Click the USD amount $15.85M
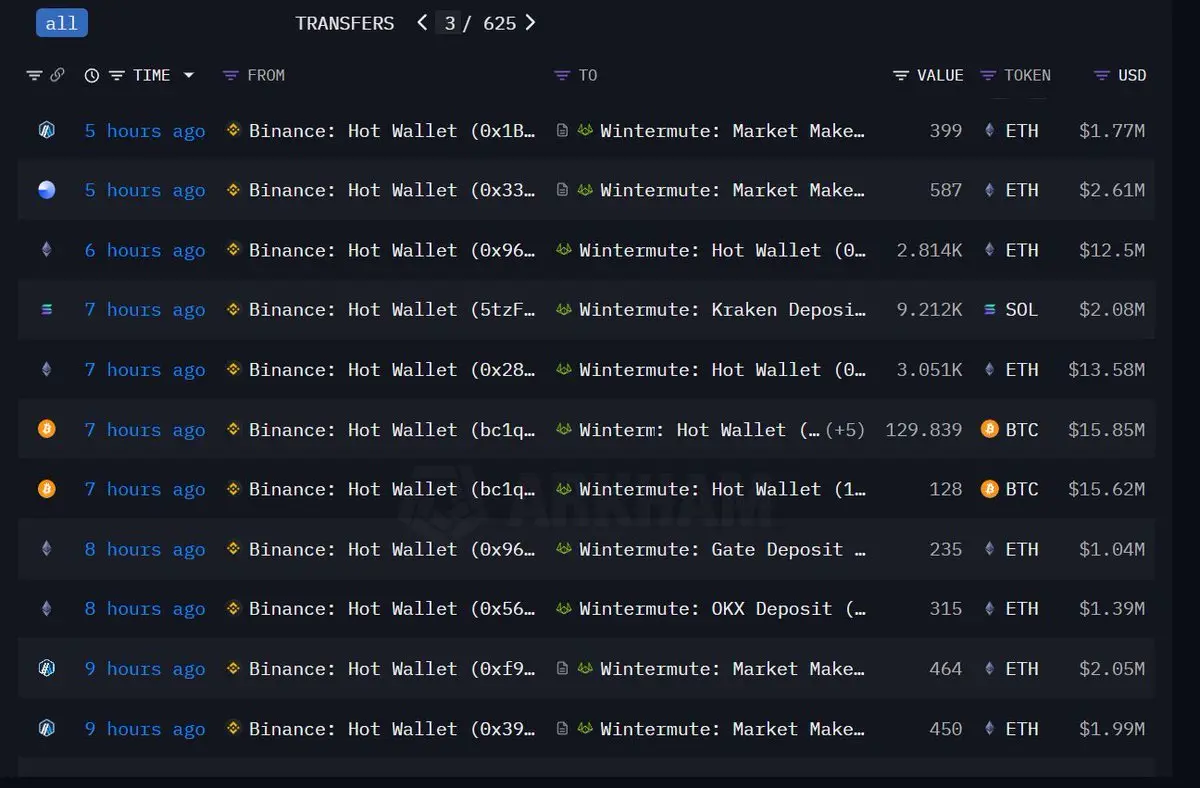Screen dimensions: 1200x788 [x=1106, y=430]
